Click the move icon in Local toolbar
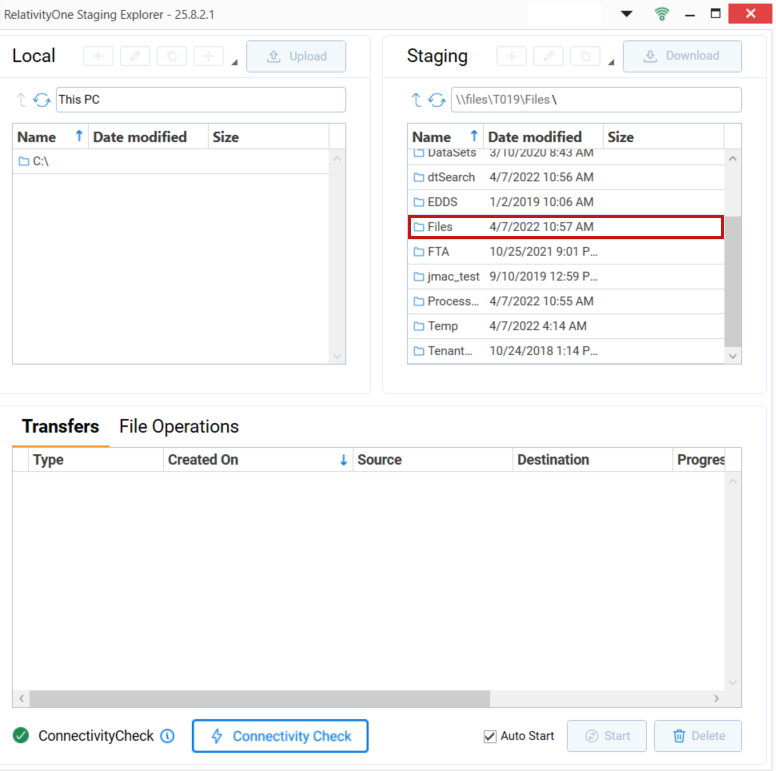Image resolution: width=776 pixels, height=771 pixels. 208,56
